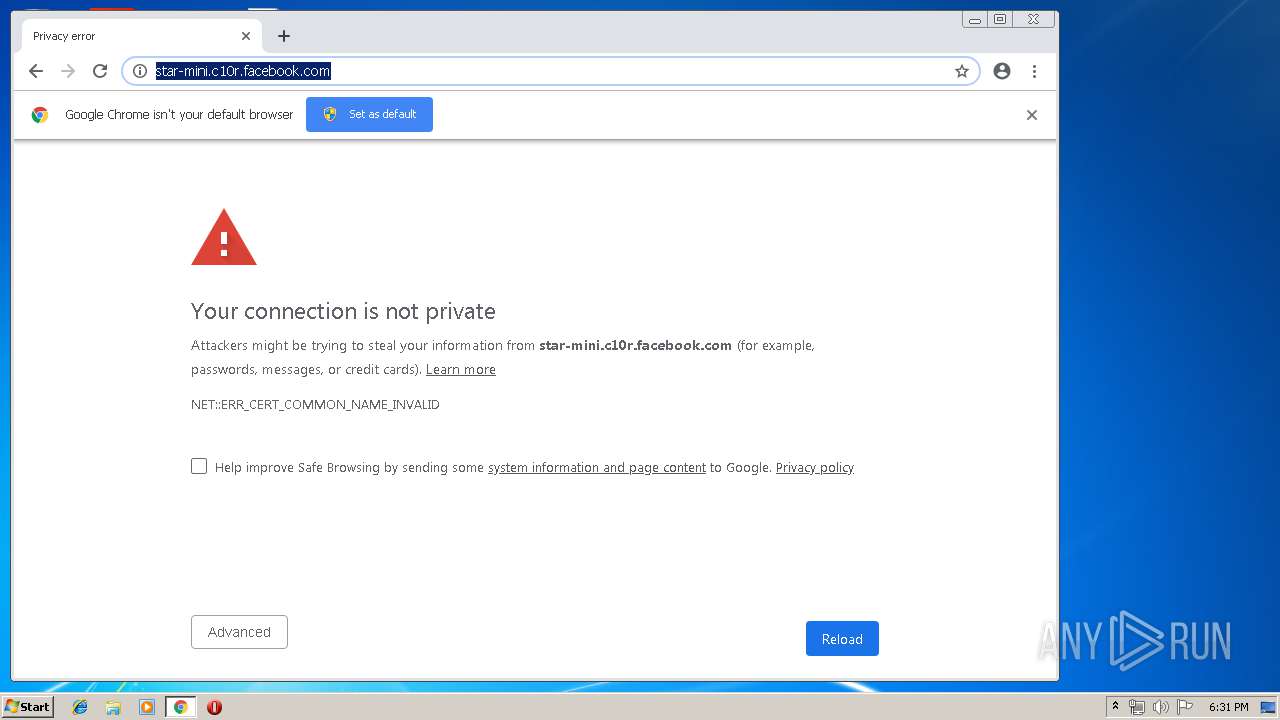Open Chrome three-dot menu

[x=1034, y=71]
